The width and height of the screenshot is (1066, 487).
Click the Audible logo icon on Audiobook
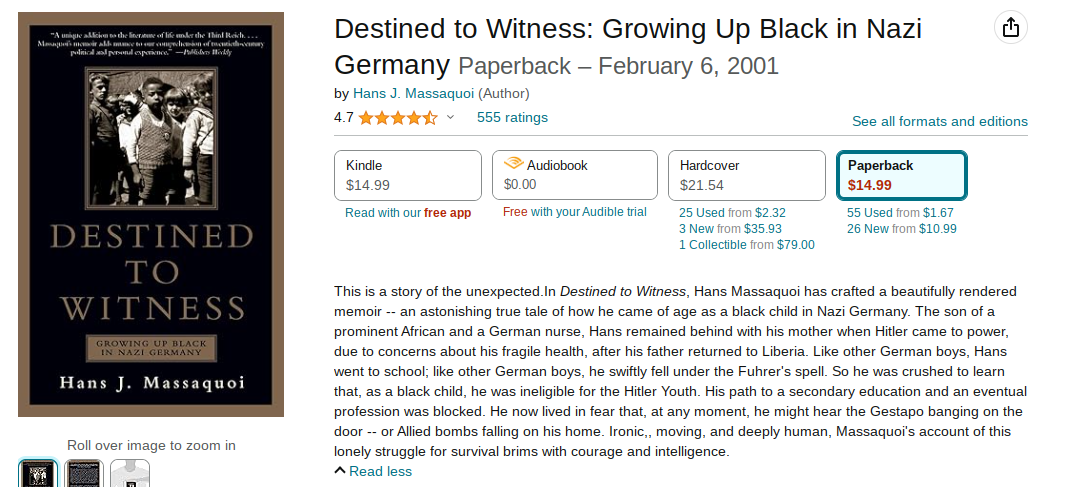pos(513,164)
